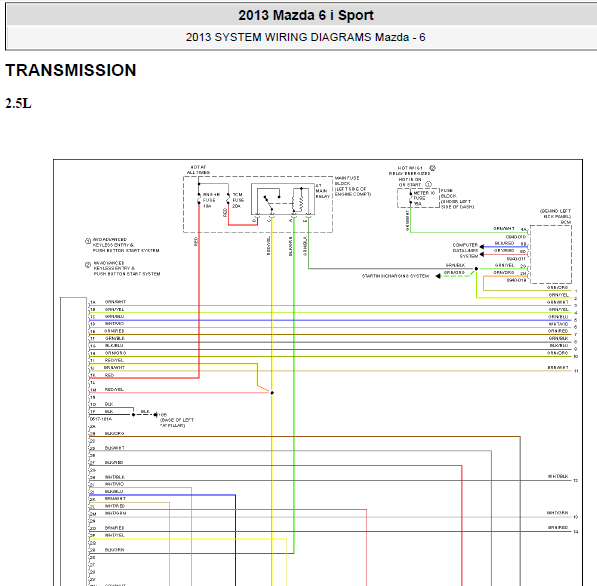Click the COMPUTER DATA LINES SYSTEM reference
The image size is (597, 586).
pos(465,251)
